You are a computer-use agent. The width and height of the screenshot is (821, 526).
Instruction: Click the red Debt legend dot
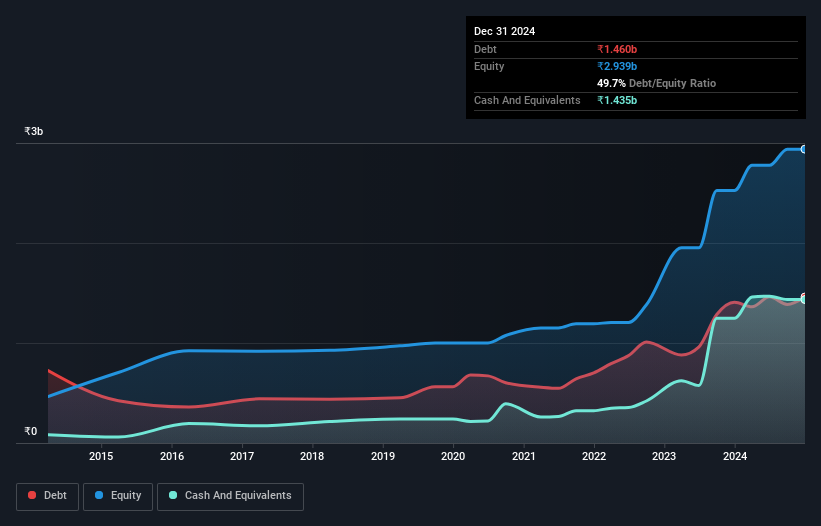pyautogui.click(x=32, y=495)
